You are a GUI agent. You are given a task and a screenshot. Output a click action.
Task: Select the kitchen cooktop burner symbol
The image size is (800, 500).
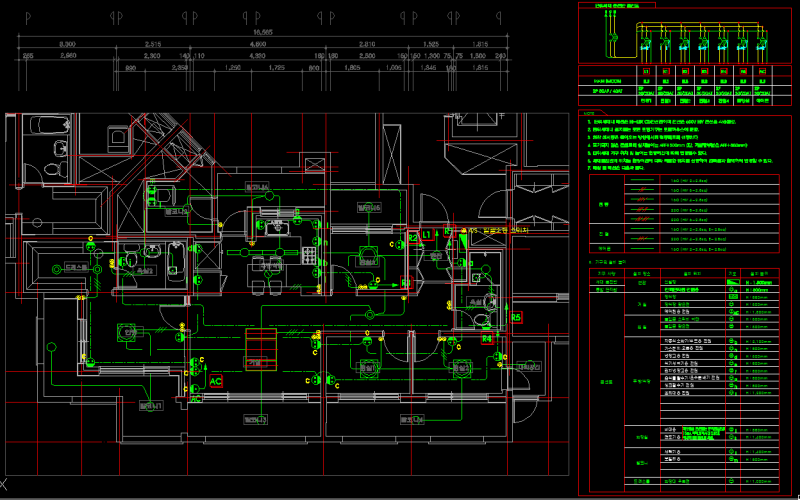tap(268, 267)
